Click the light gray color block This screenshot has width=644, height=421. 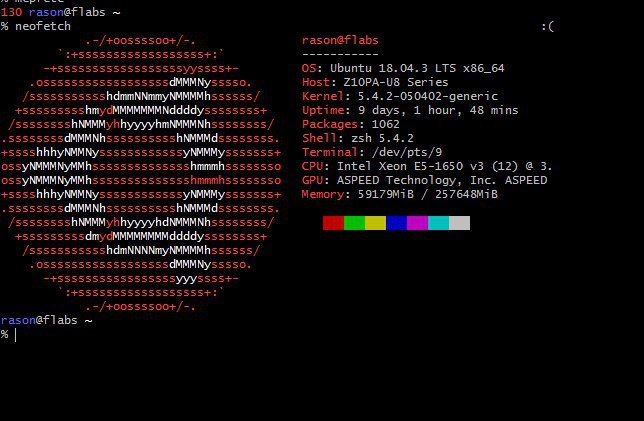(459, 223)
